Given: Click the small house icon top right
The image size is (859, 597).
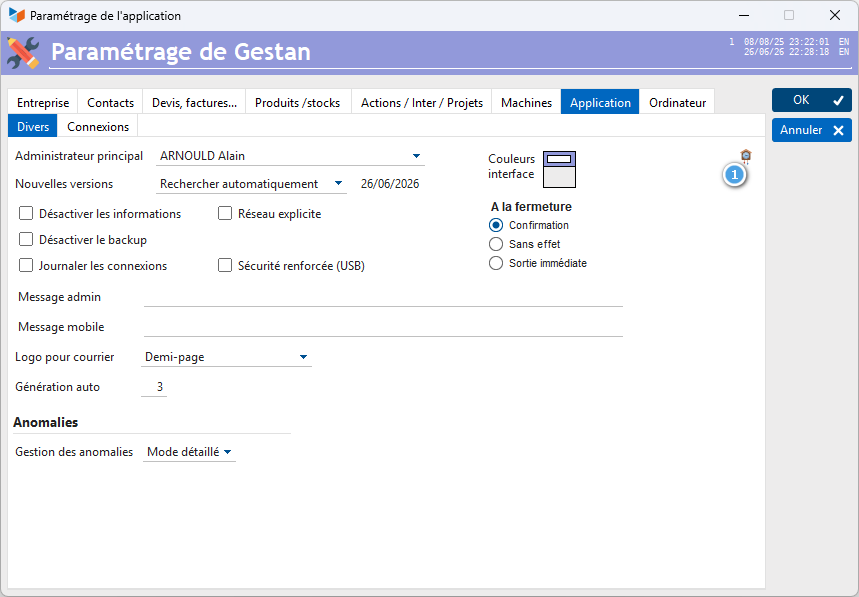Looking at the screenshot, I should click(x=746, y=156).
